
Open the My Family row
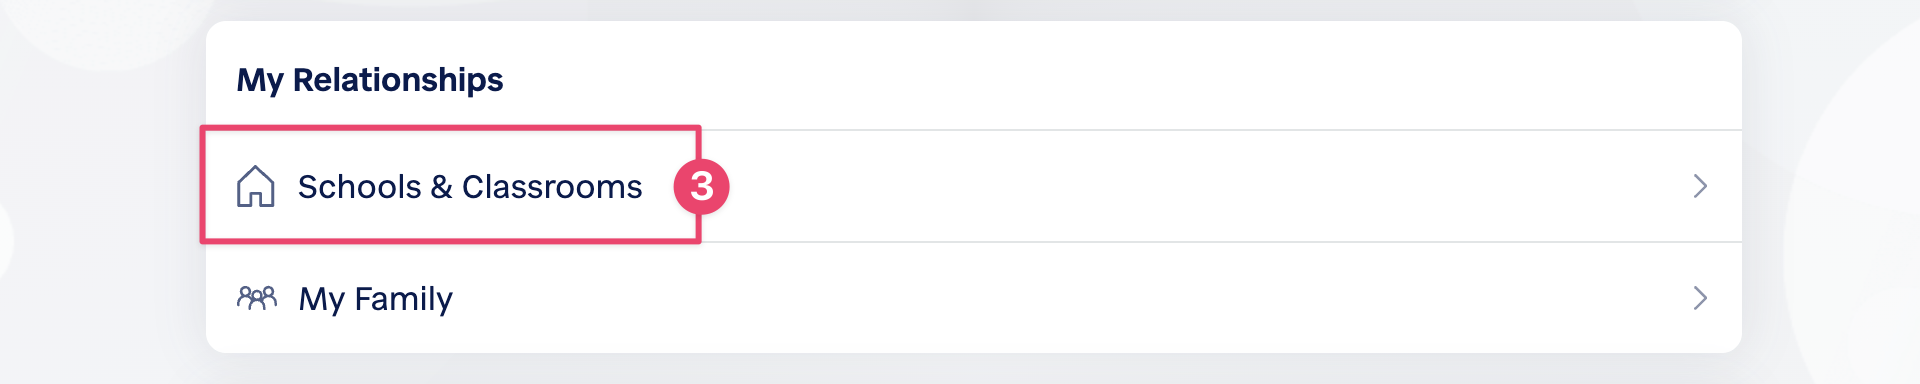(974, 298)
